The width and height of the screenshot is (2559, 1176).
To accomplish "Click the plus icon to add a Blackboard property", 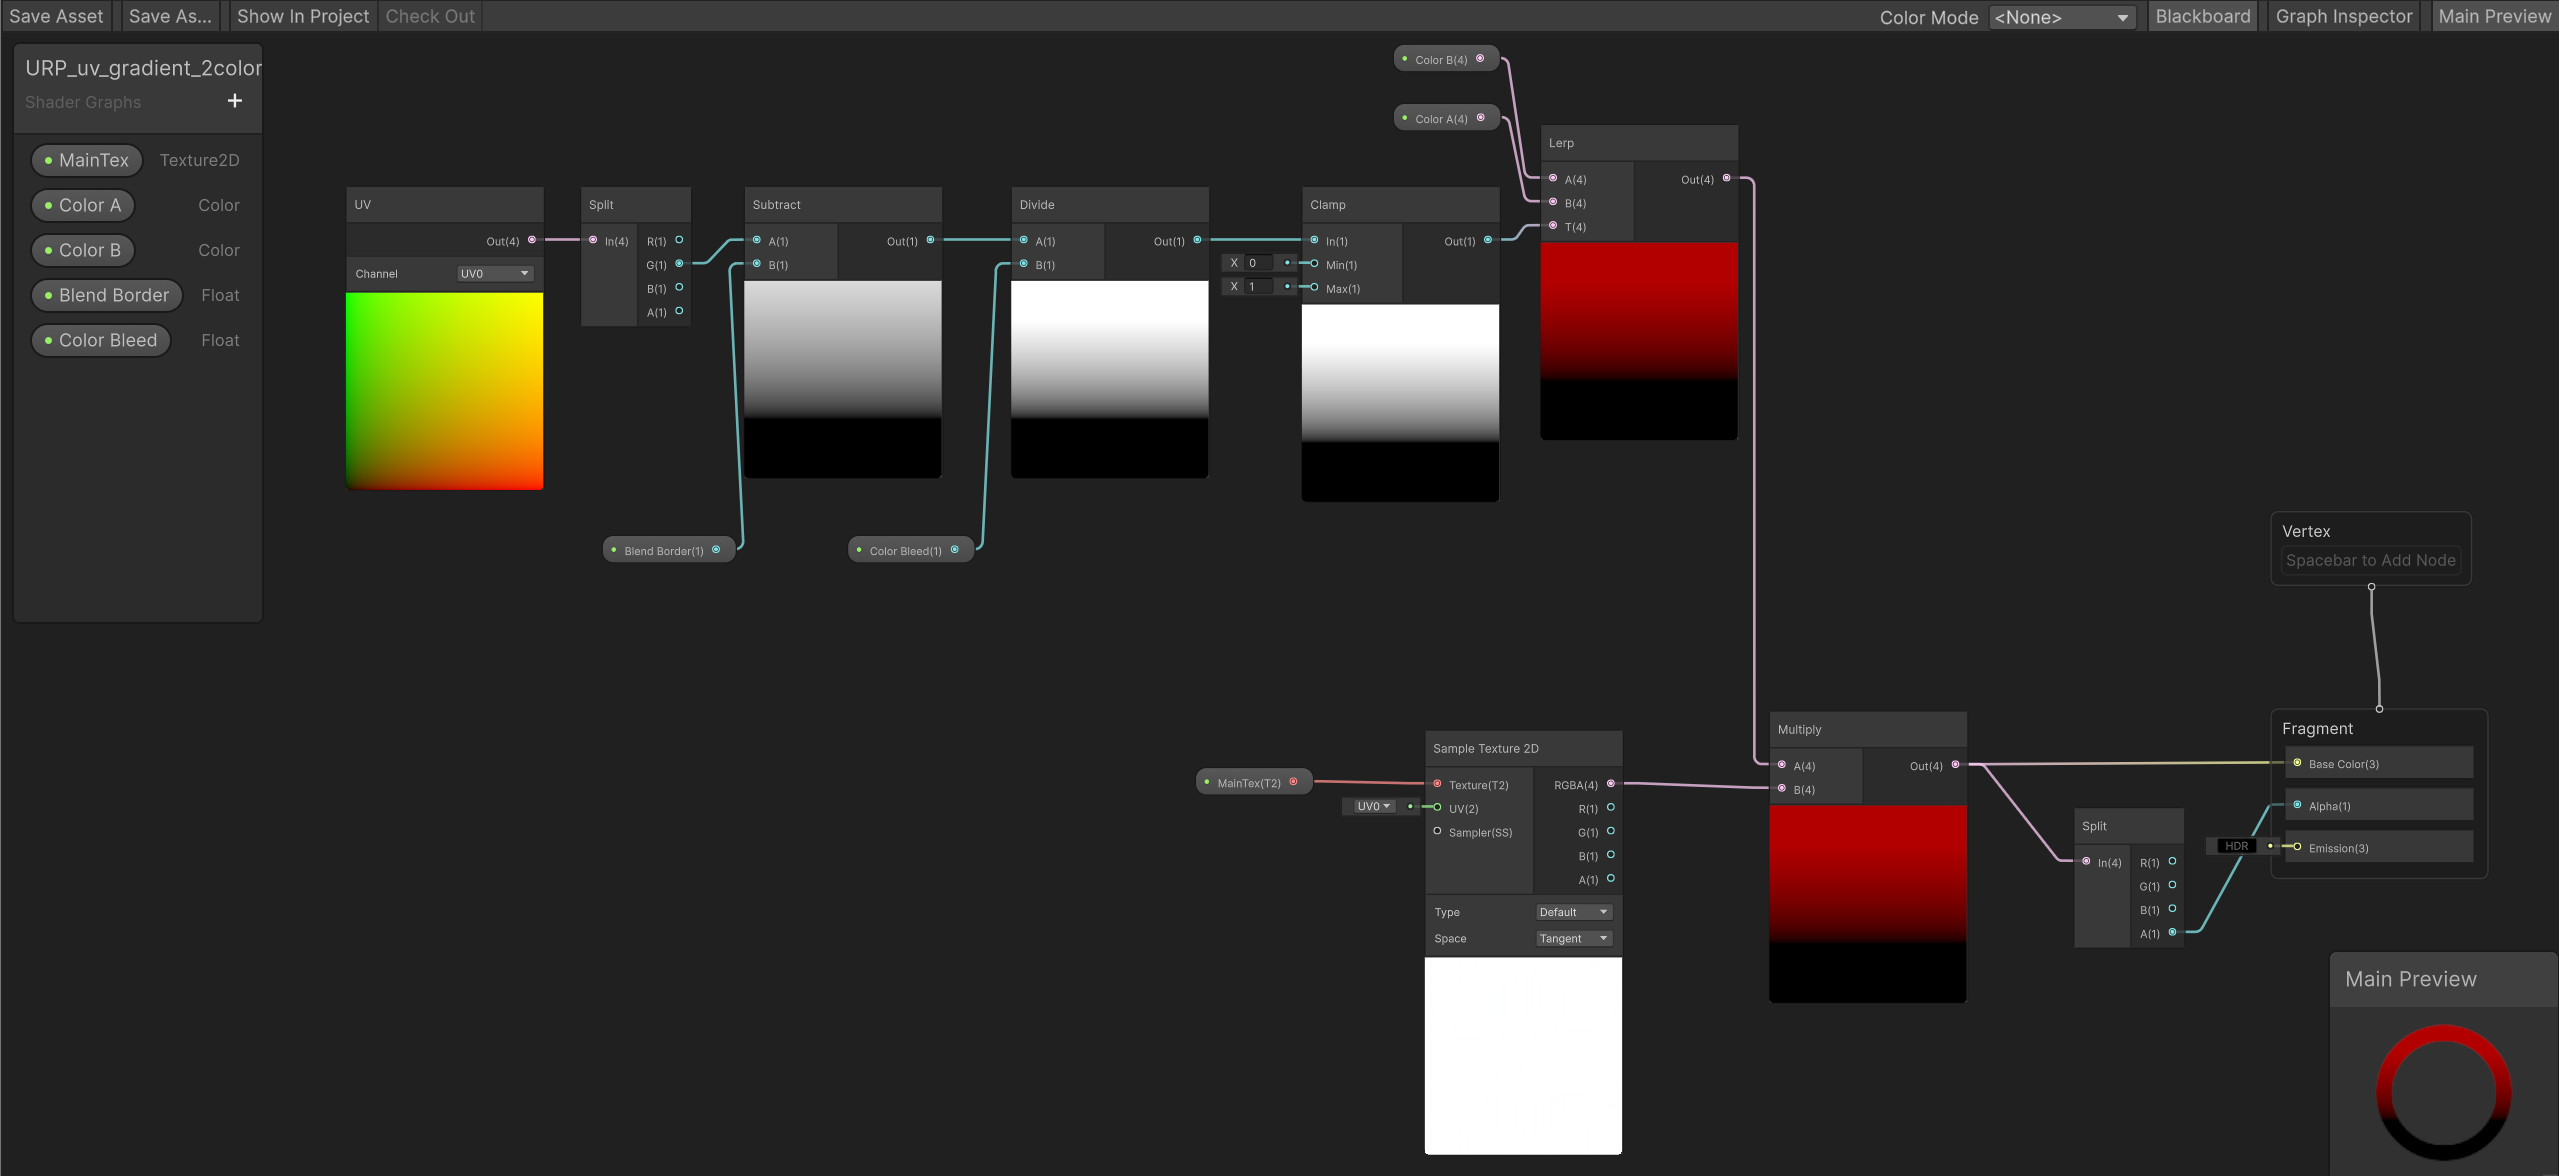I will [234, 101].
